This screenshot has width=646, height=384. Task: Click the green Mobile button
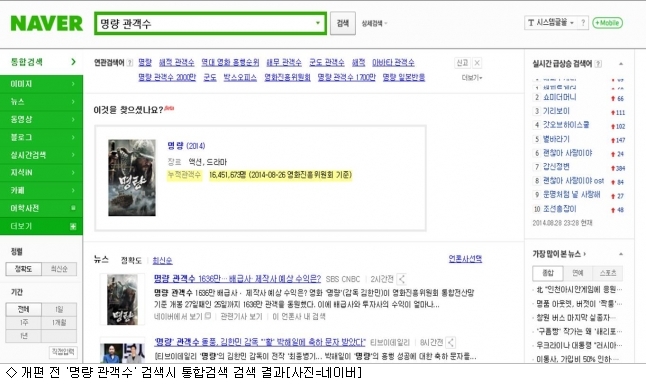(607, 23)
